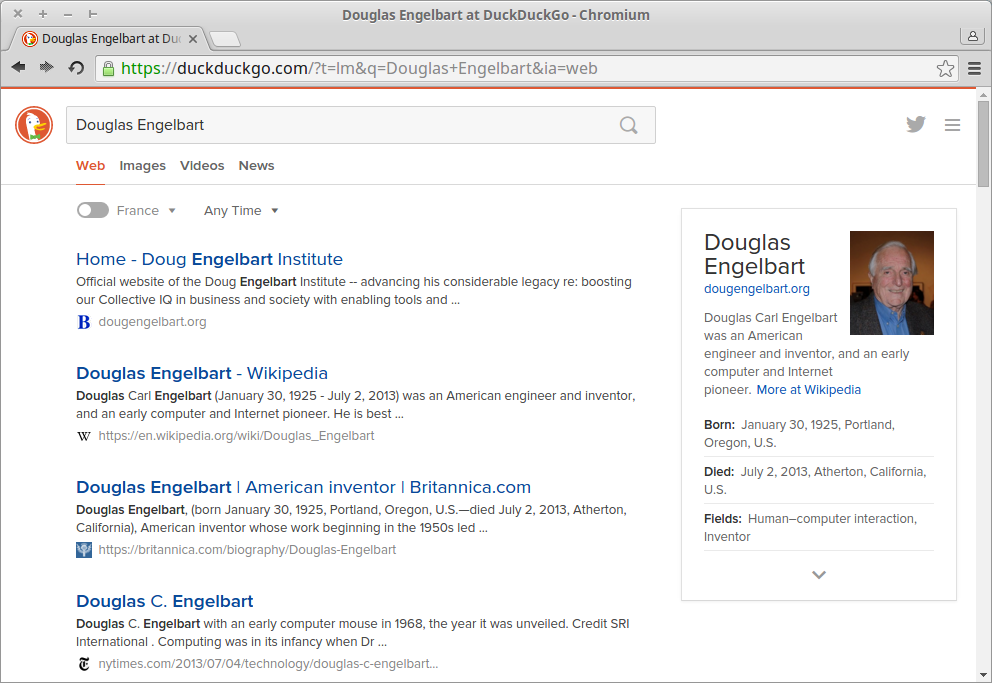The image size is (992, 683).
Task: Switch to the News tab
Action: pyautogui.click(x=256, y=166)
